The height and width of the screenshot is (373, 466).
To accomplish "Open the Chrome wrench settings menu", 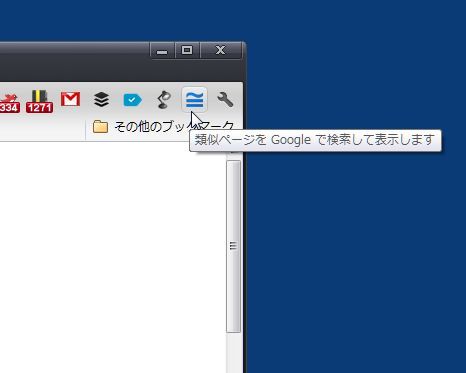I will (225, 100).
